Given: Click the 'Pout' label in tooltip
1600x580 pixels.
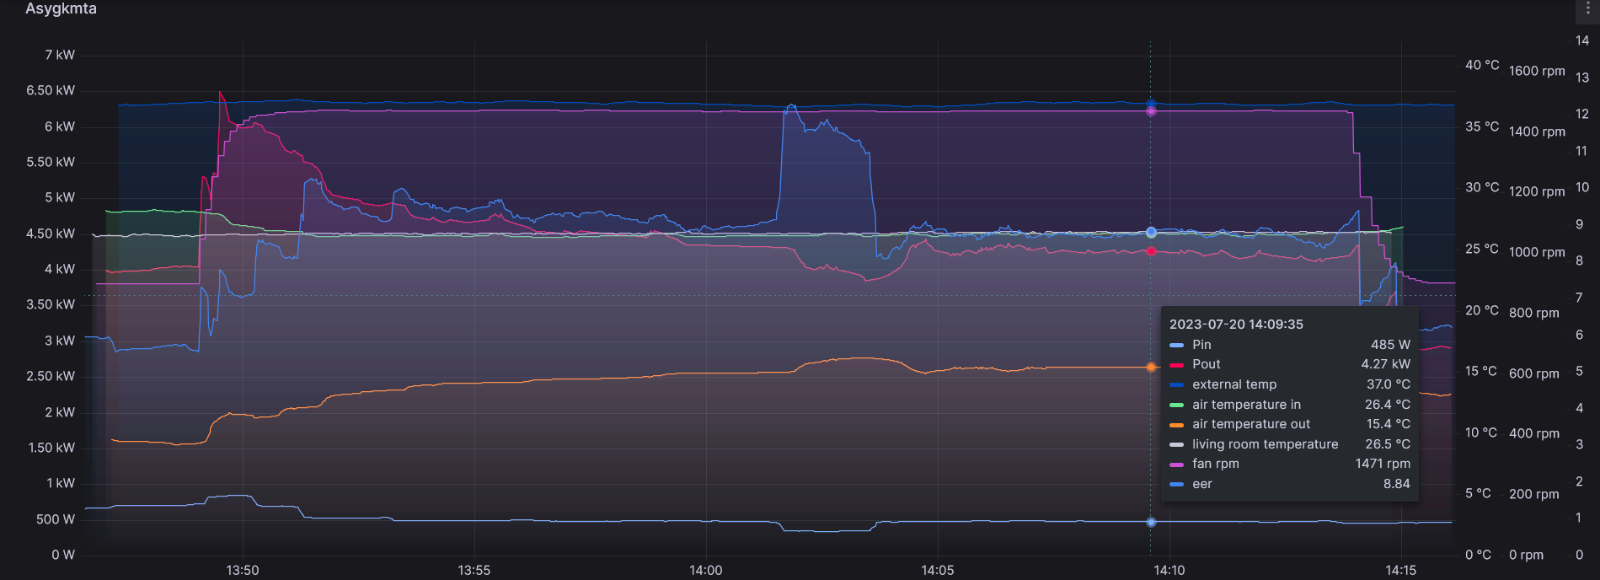Looking at the screenshot, I should click(1206, 365).
